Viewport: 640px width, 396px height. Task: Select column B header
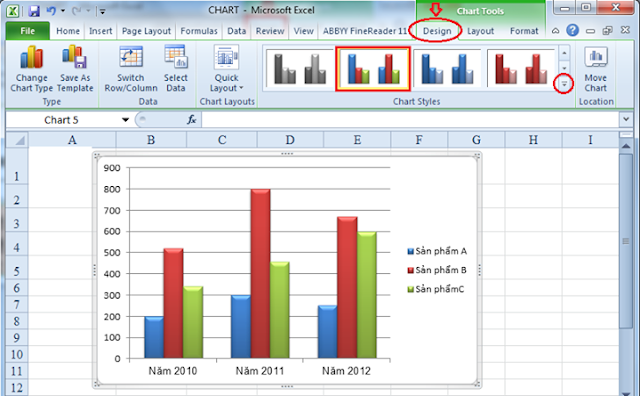click(151, 140)
